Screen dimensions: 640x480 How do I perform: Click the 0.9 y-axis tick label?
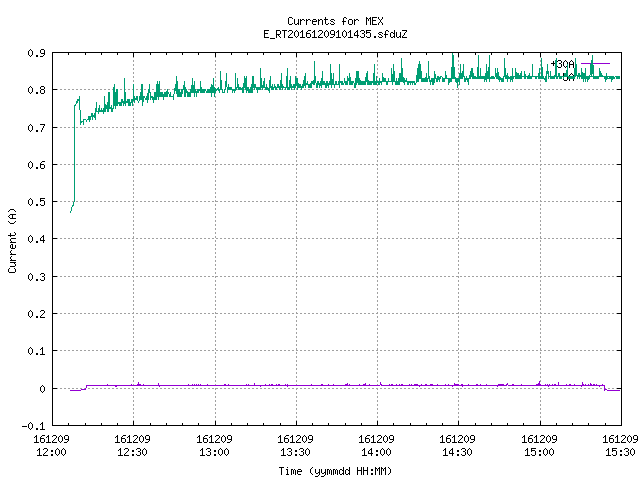[37, 53]
